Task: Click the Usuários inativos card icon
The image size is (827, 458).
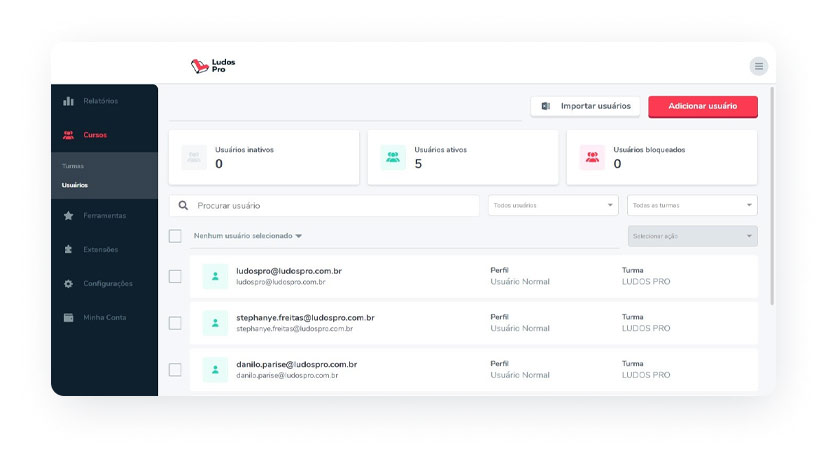Action: pos(194,157)
